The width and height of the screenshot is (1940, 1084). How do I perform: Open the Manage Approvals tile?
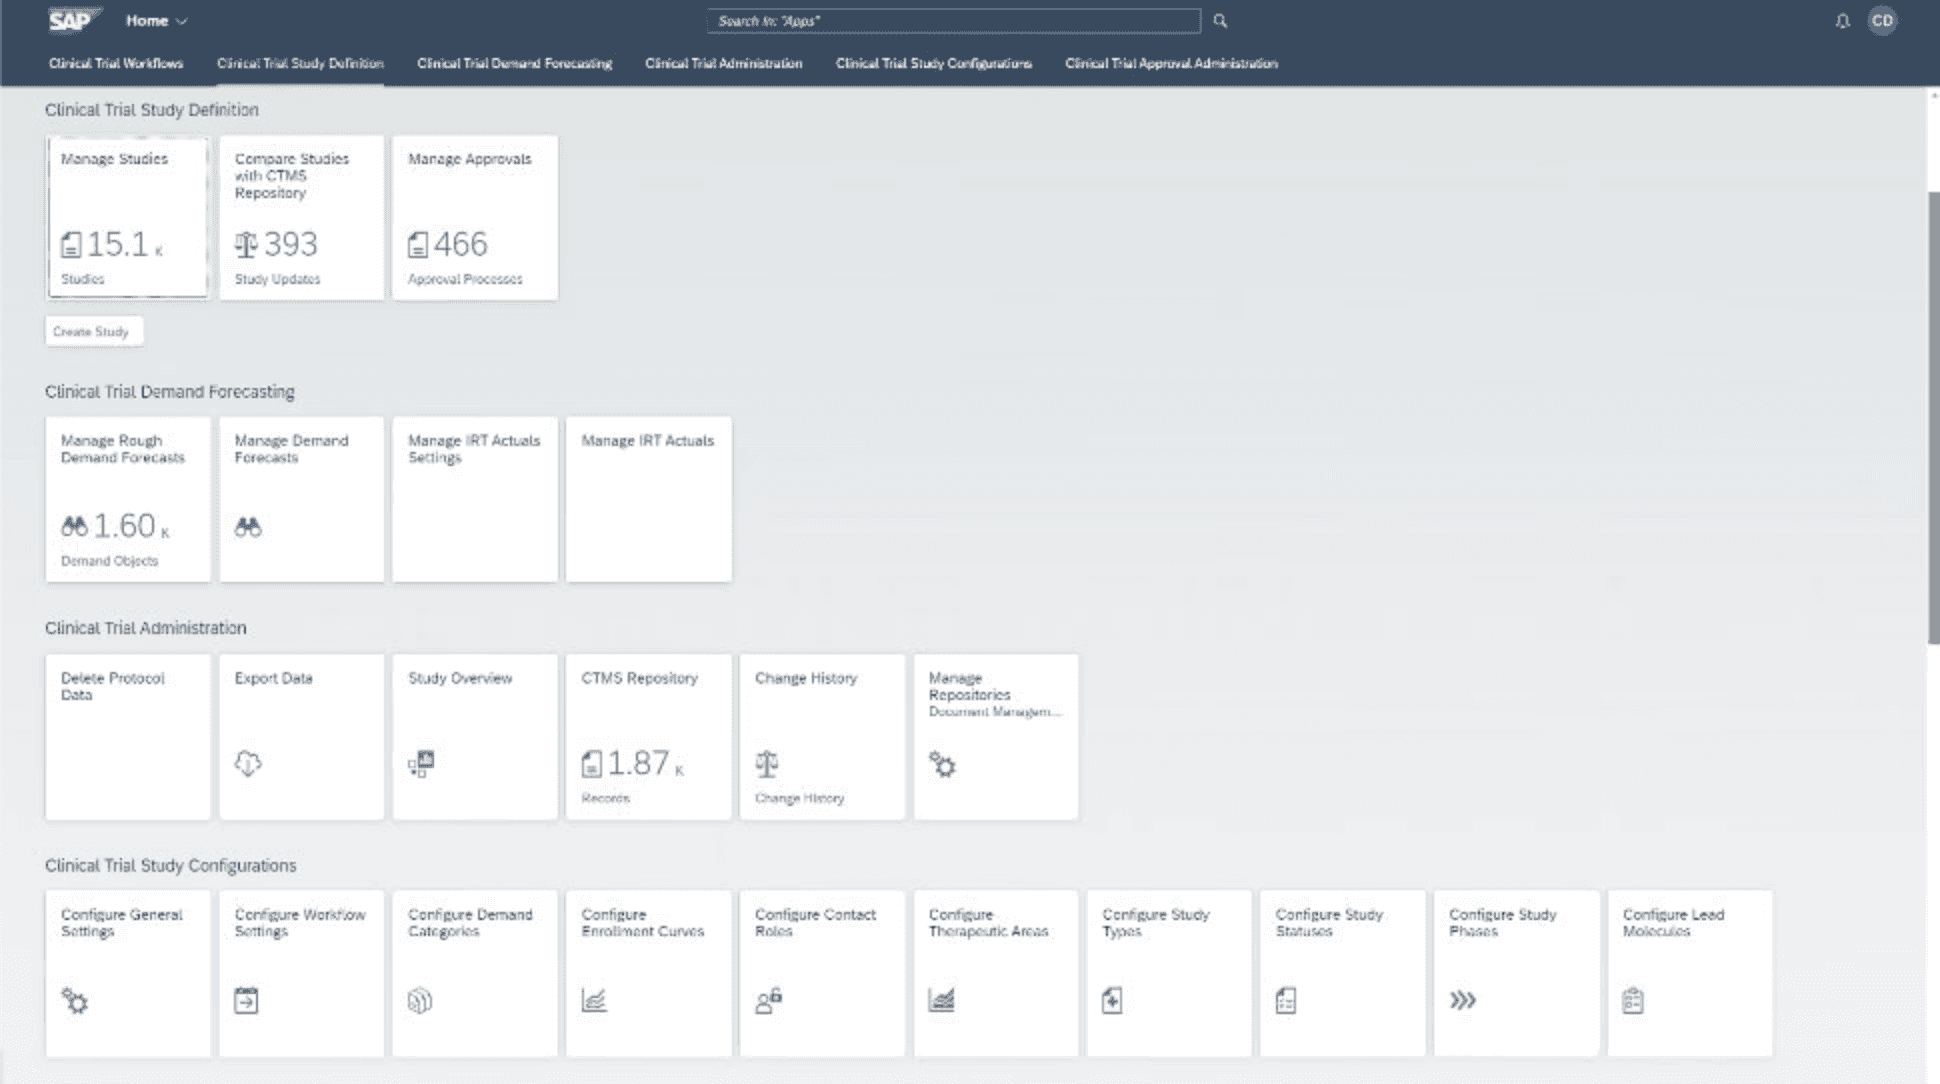pos(475,218)
